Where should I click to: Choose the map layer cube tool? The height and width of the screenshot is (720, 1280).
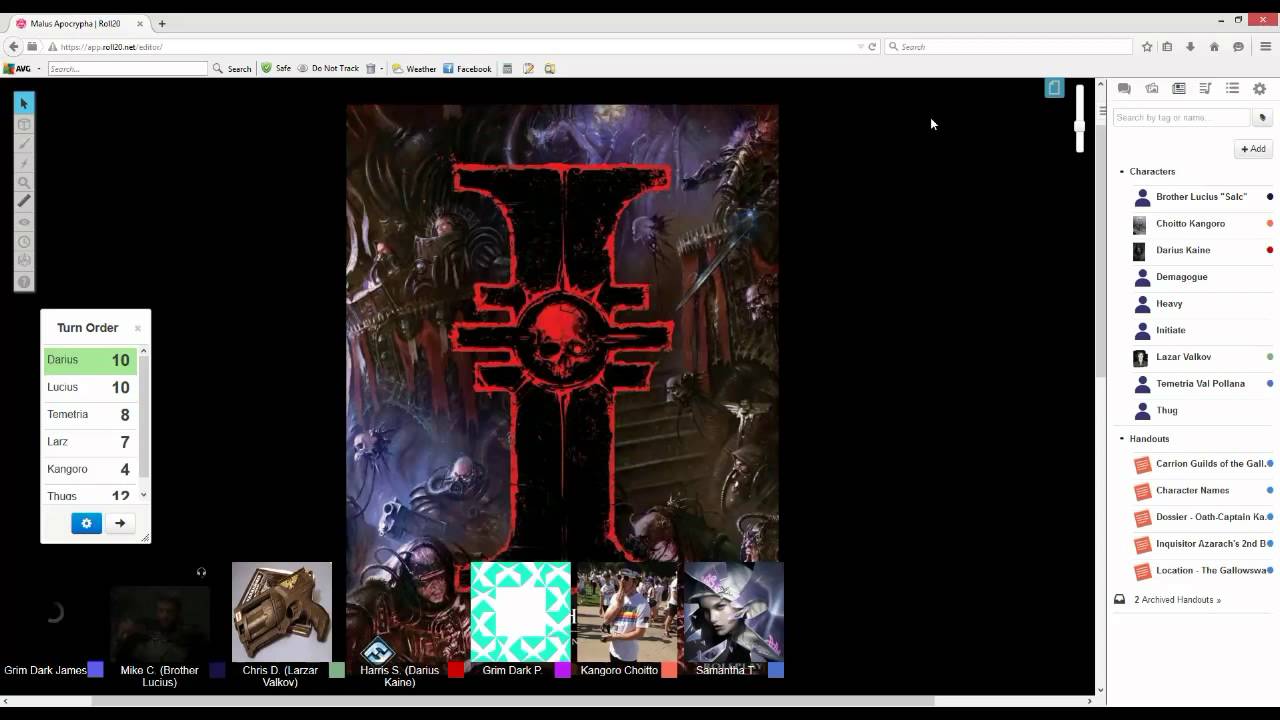pos(24,124)
